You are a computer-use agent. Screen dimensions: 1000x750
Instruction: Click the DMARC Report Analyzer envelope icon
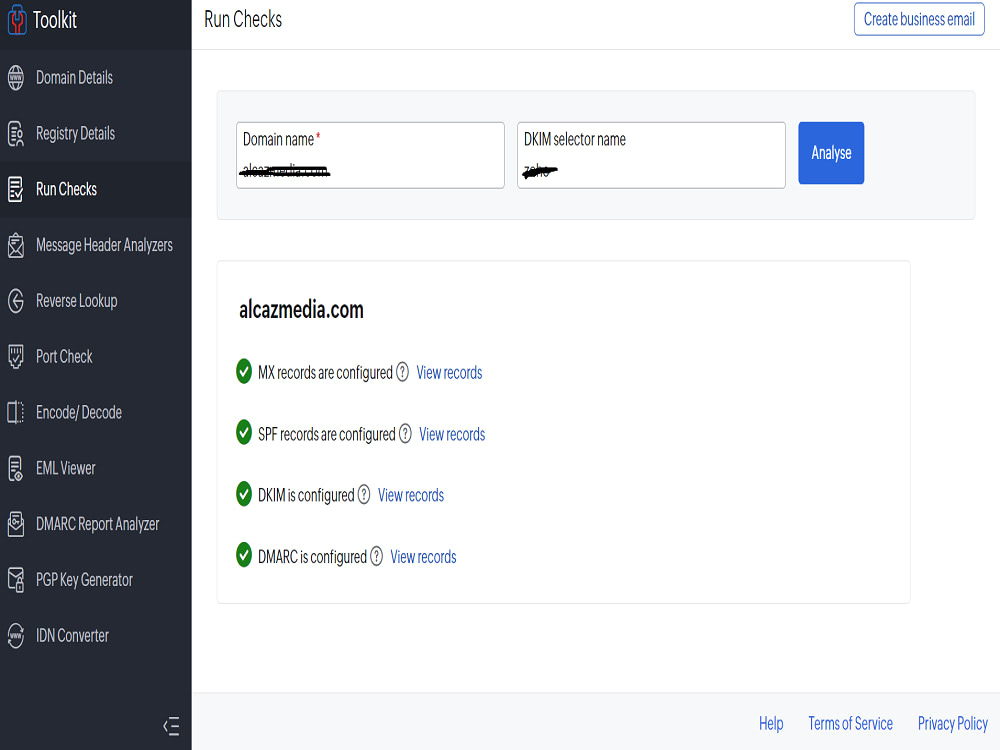[17, 523]
